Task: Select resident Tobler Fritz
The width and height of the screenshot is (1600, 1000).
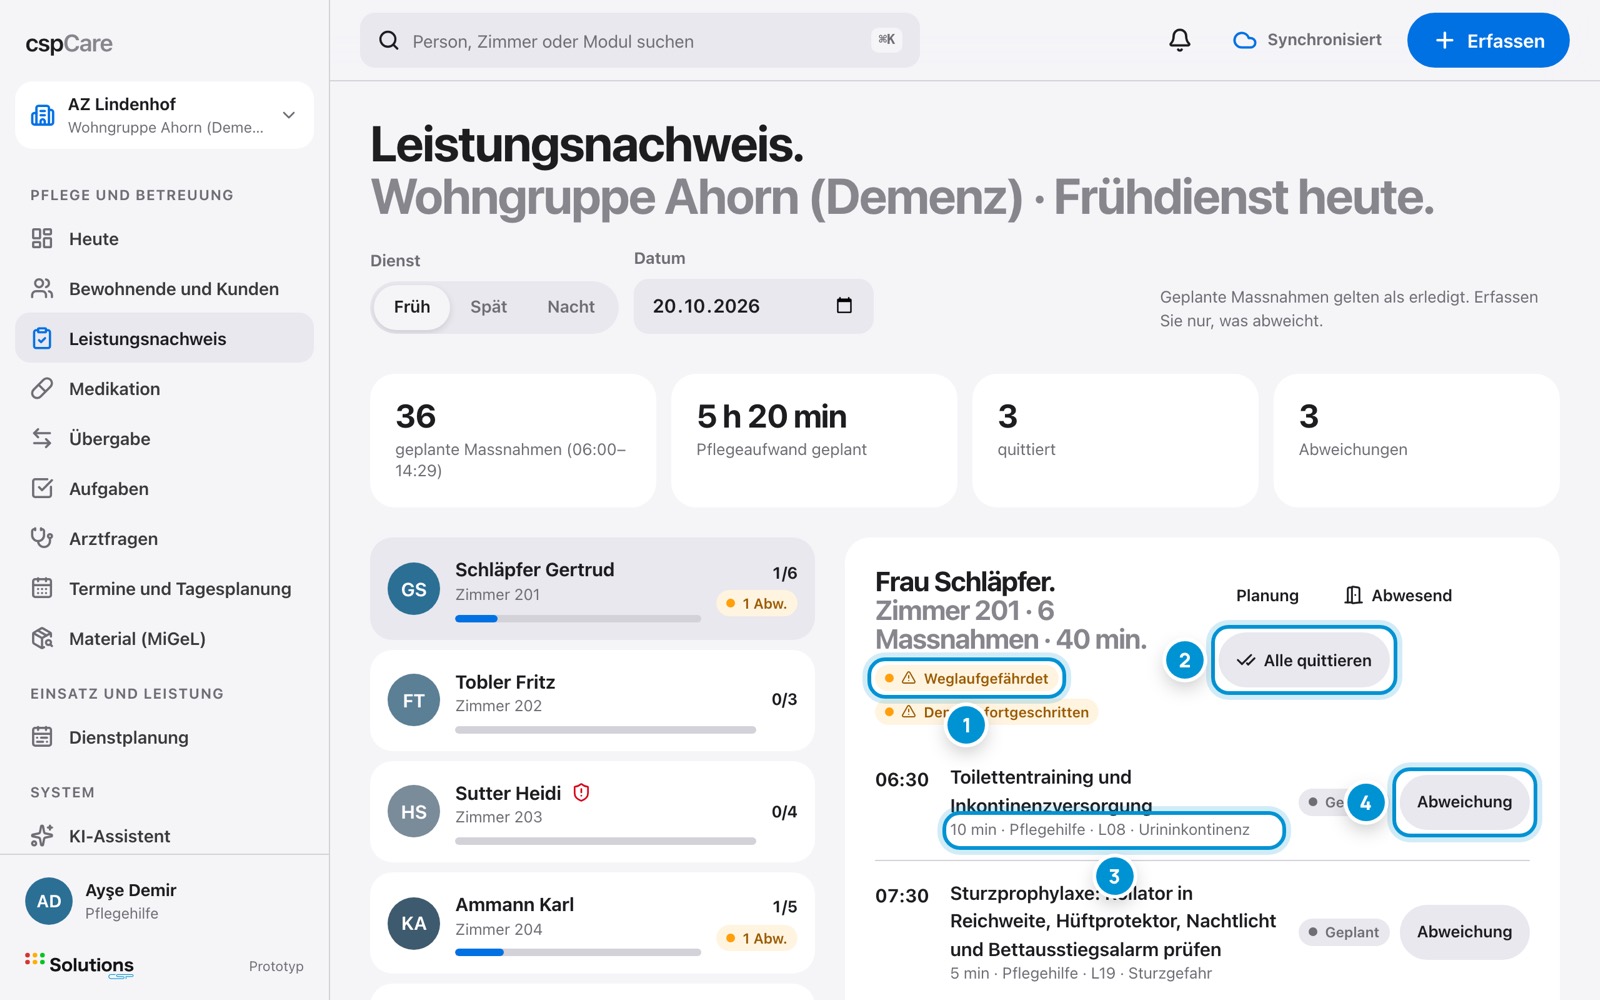Action: (x=592, y=700)
